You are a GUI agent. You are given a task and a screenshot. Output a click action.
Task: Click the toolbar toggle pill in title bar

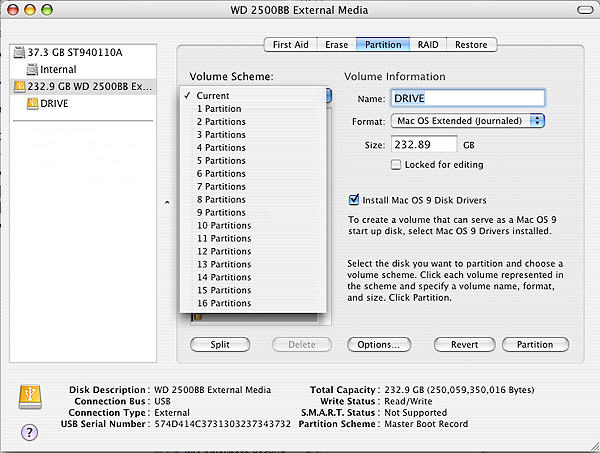(x=585, y=10)
